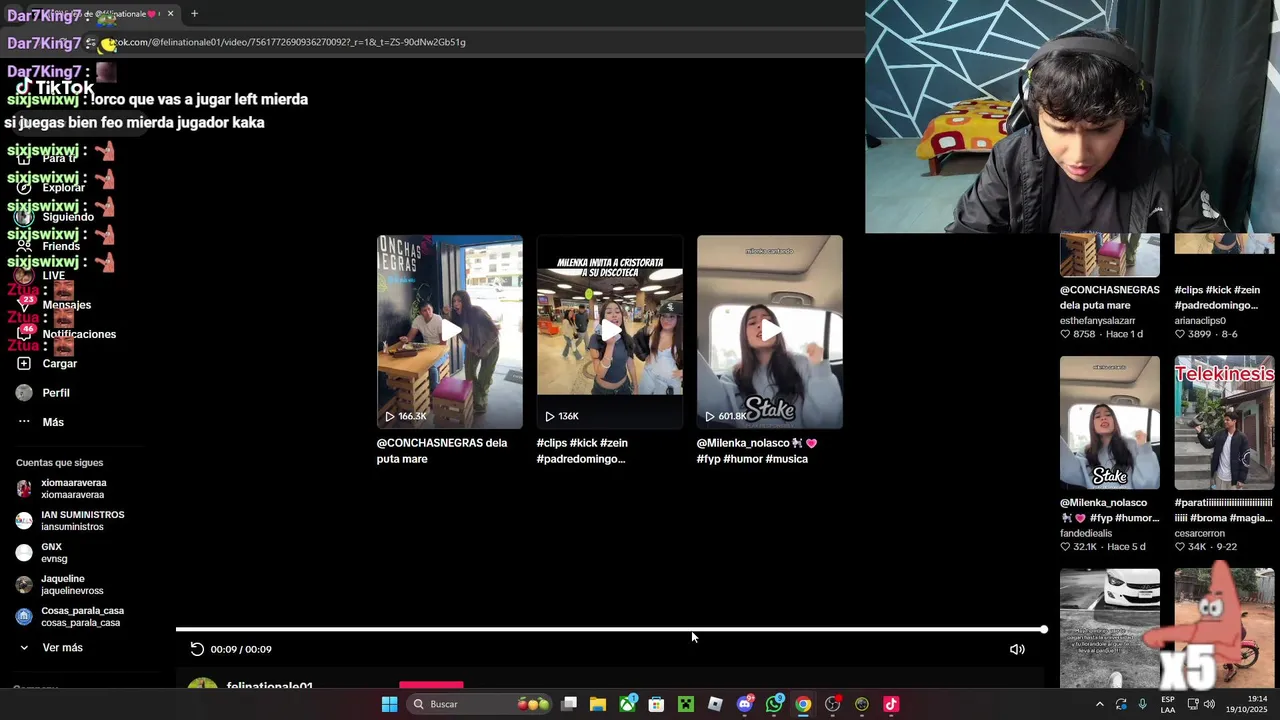
Task: Play the CONCHASNEGRAS suggested video
Action: coord(450,332)
